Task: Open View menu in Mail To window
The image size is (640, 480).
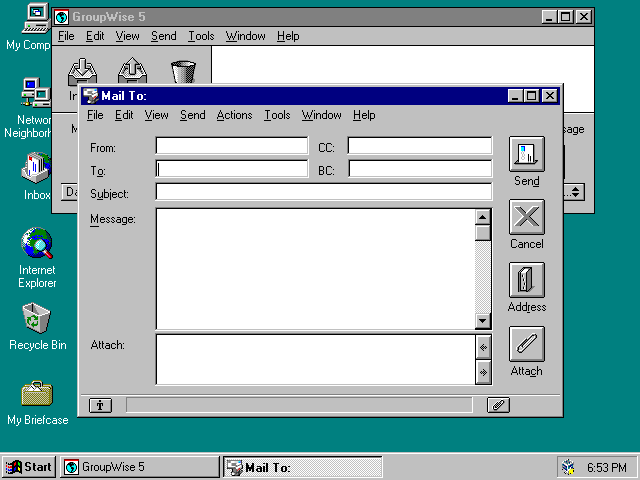Action: [156, 115]
